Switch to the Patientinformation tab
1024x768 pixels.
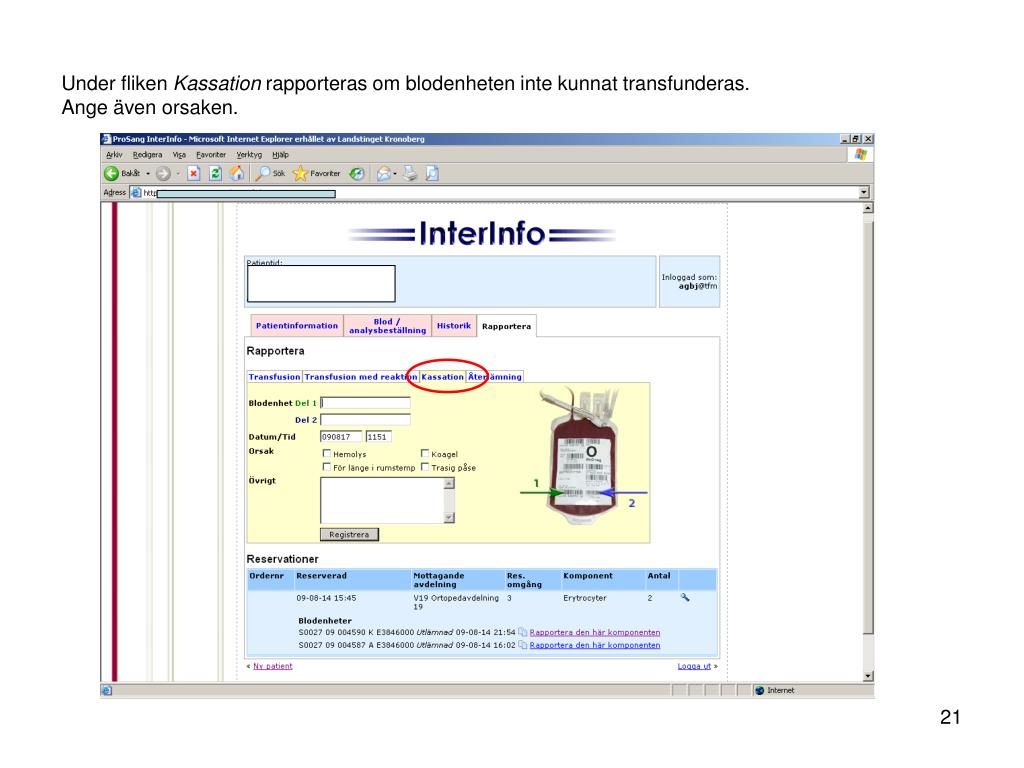pyautogui.click(x=297, y=326)
